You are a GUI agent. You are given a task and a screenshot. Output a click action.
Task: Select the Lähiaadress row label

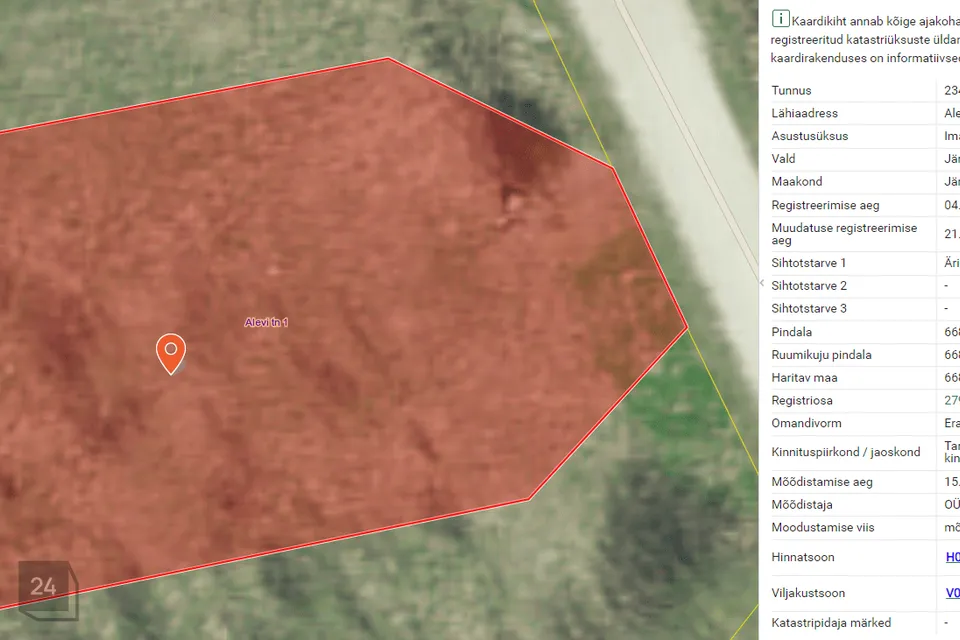click(x=804, y=114)
